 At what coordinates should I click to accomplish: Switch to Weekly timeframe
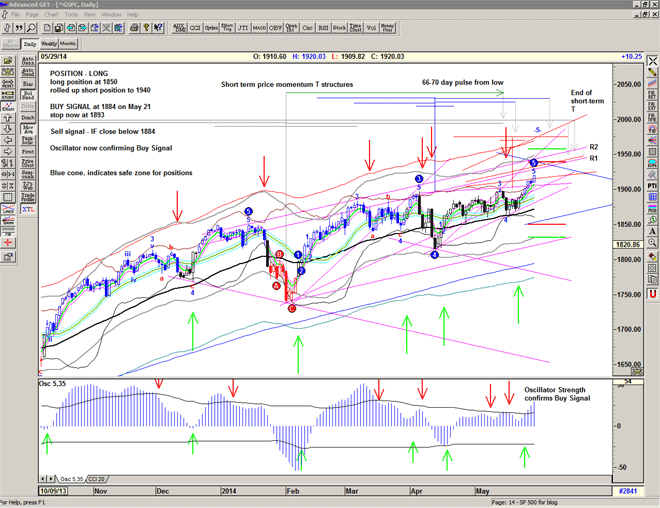(x=49, y=44)
